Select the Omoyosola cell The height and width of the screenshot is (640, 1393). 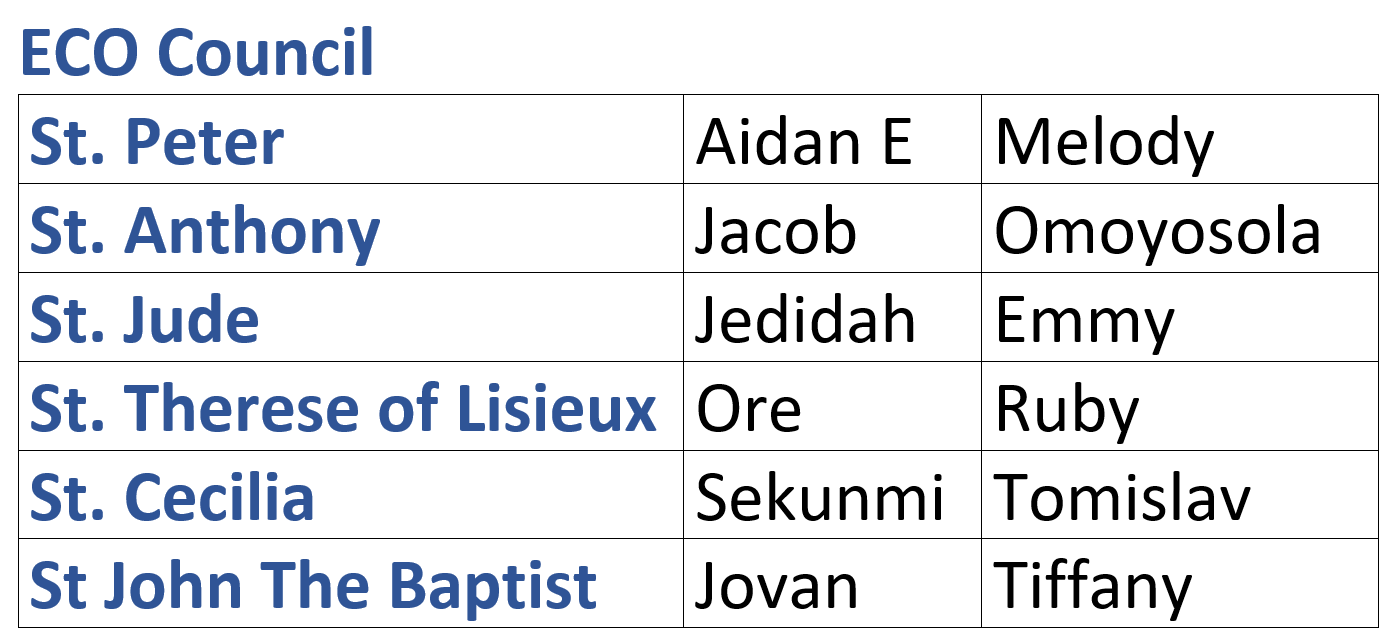(1180, 228)
